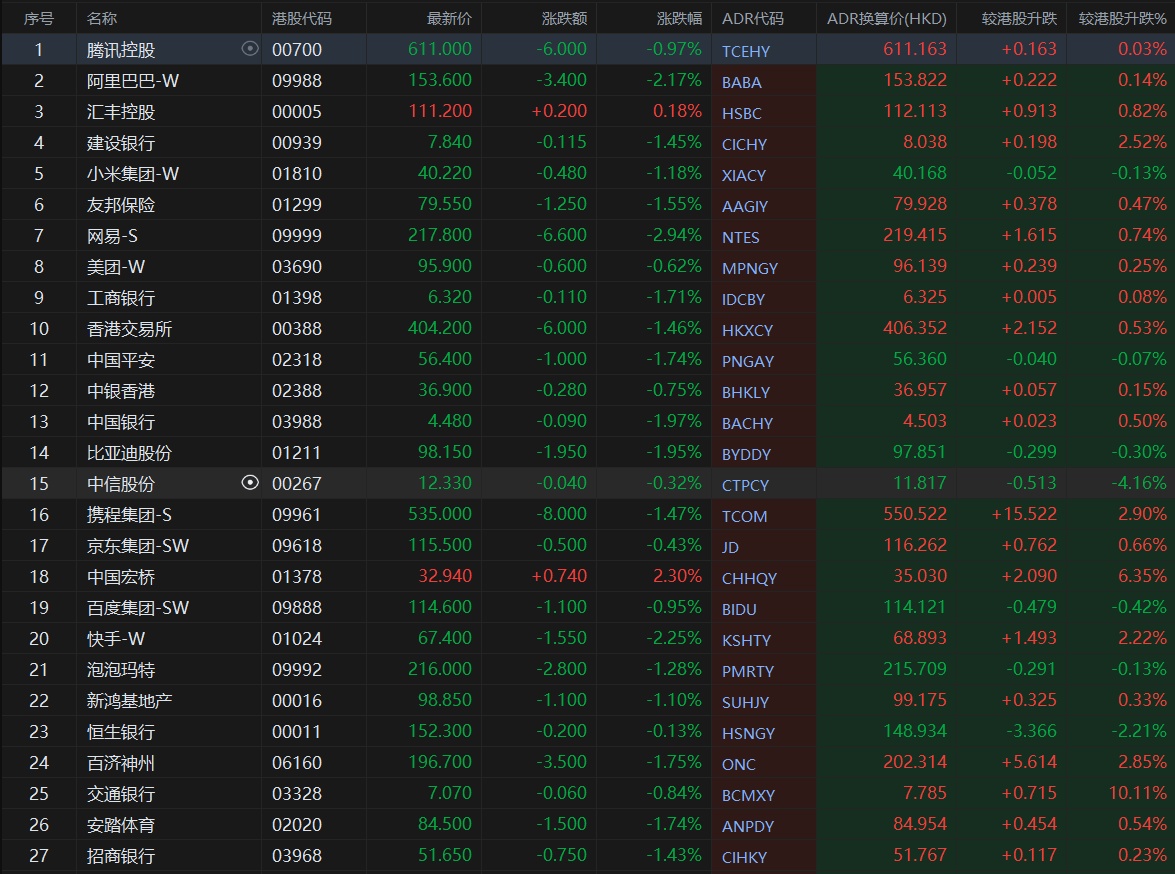Viewport: 1175px width, 874px height.
Task: Select the 泡泡玛特 stock name
Action: click(121, 670)
